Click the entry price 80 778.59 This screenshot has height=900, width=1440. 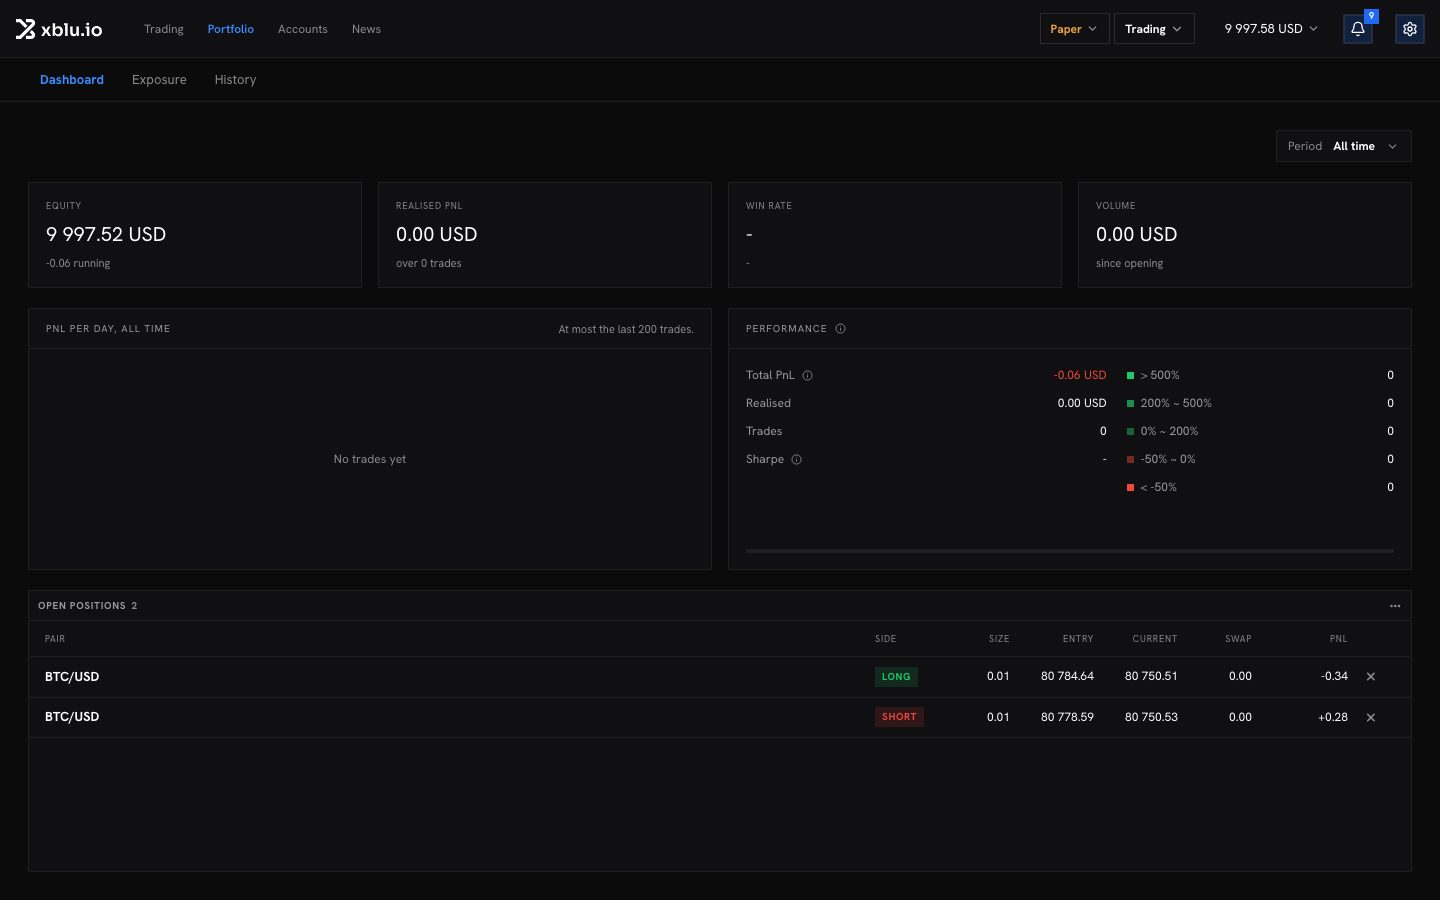[1067, 718]
